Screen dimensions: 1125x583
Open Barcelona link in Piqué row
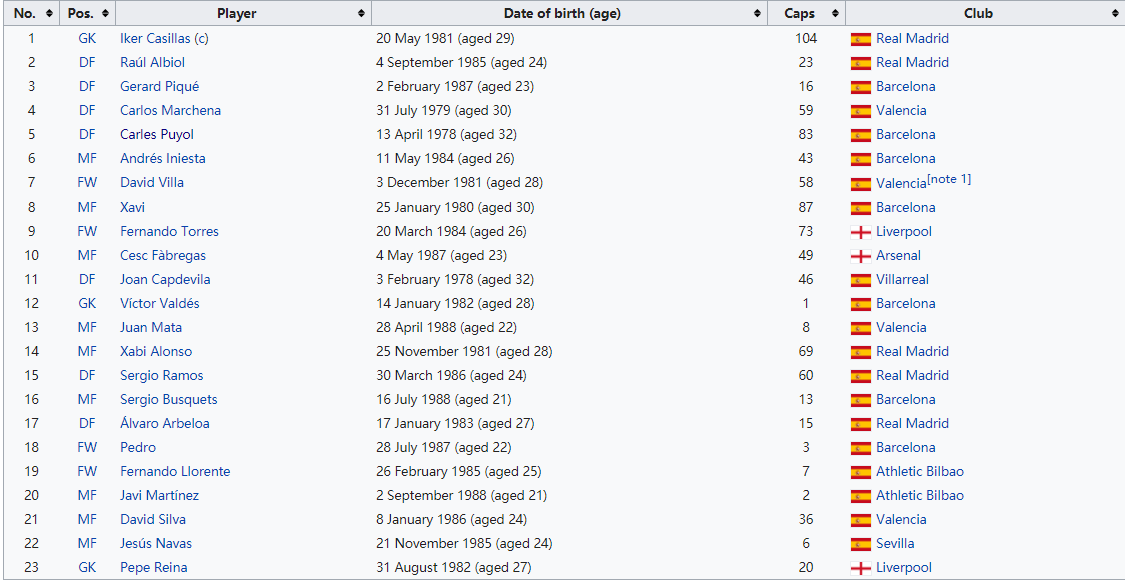pyautogui.click(x=905, y=87)
